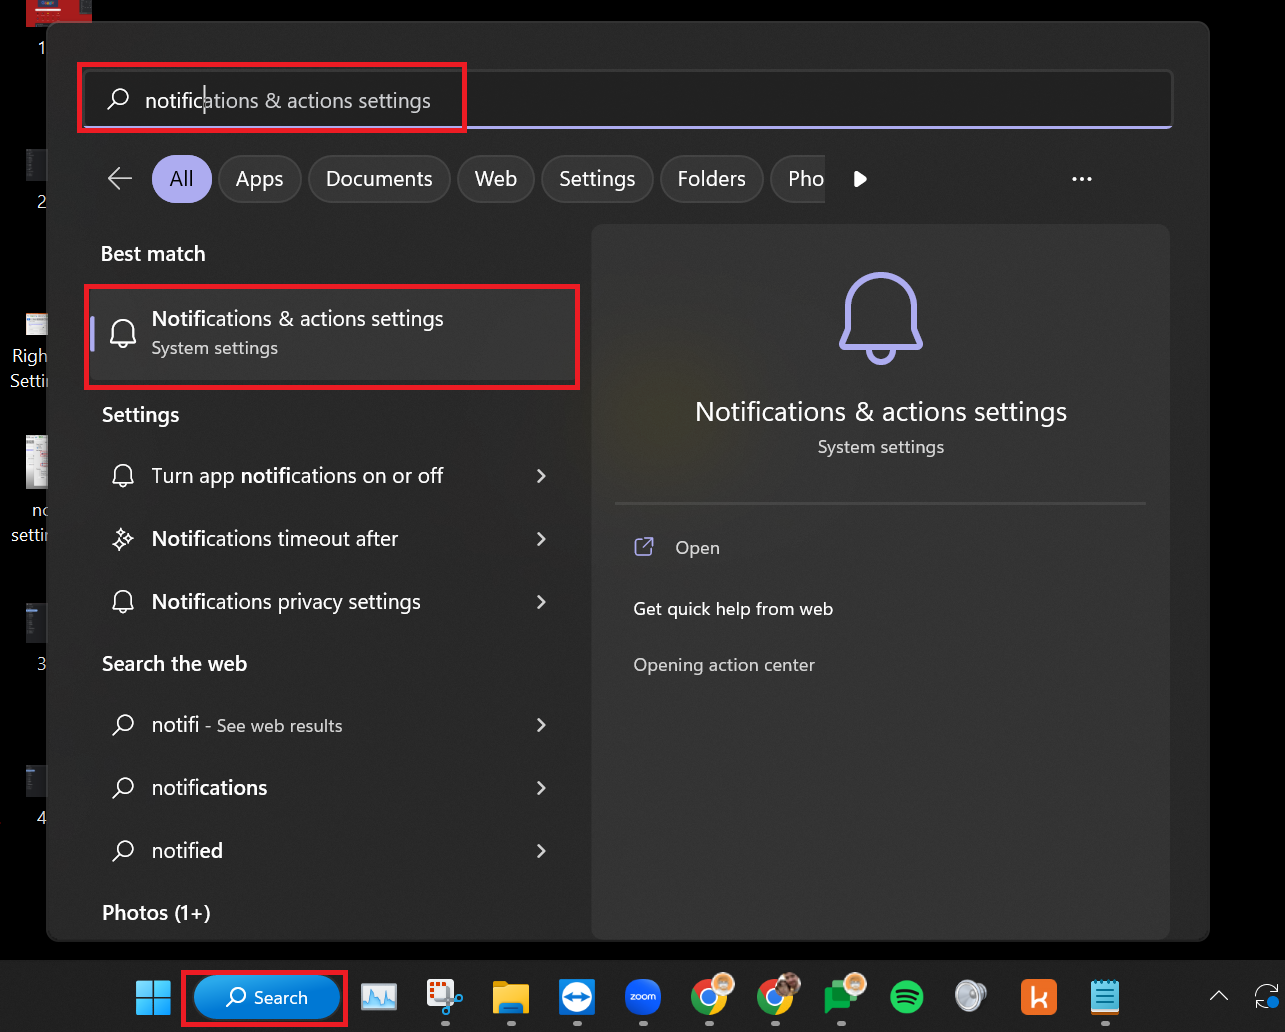Viewport: 1285px width, 1032px height.
Task: Click 'Get quick help from web' link
Action: click(733, 609)
